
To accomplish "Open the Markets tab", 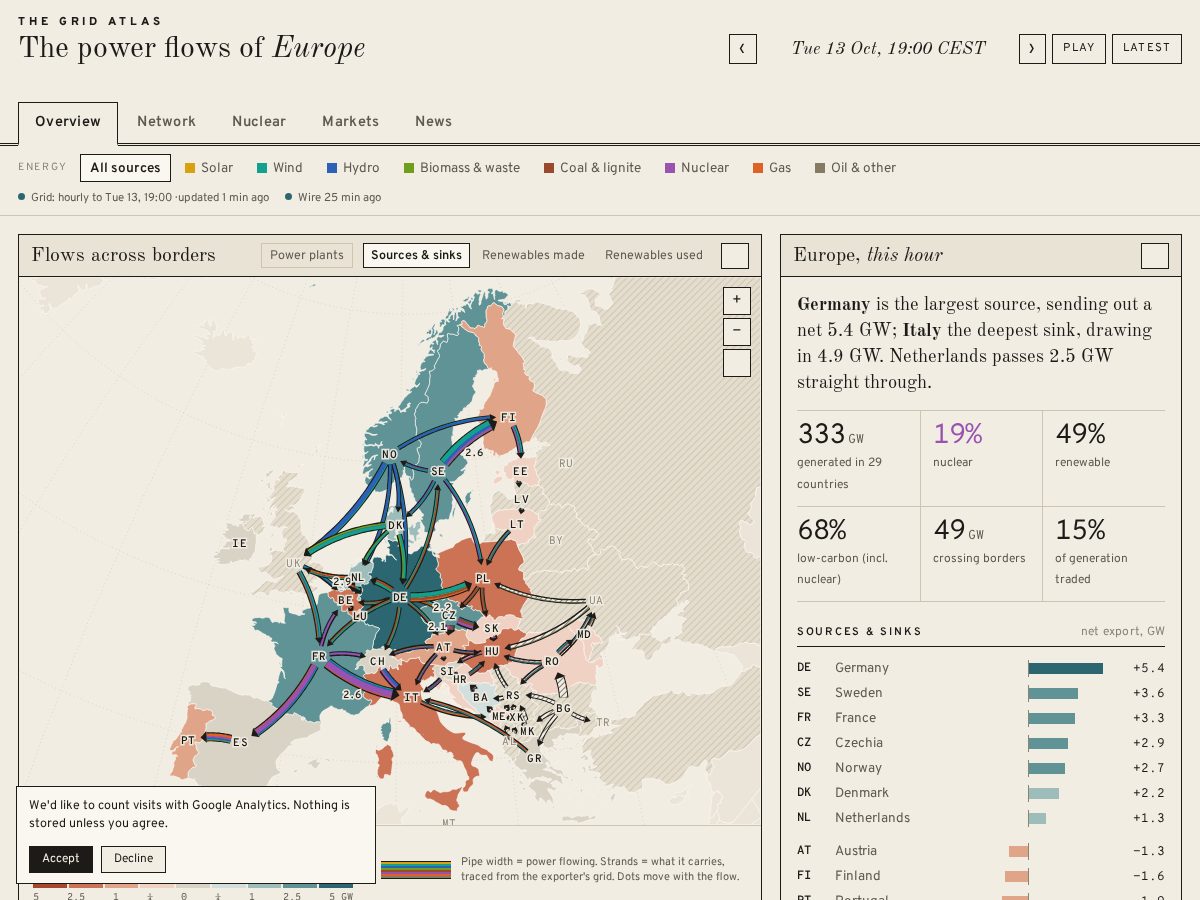I will [351, 122].
